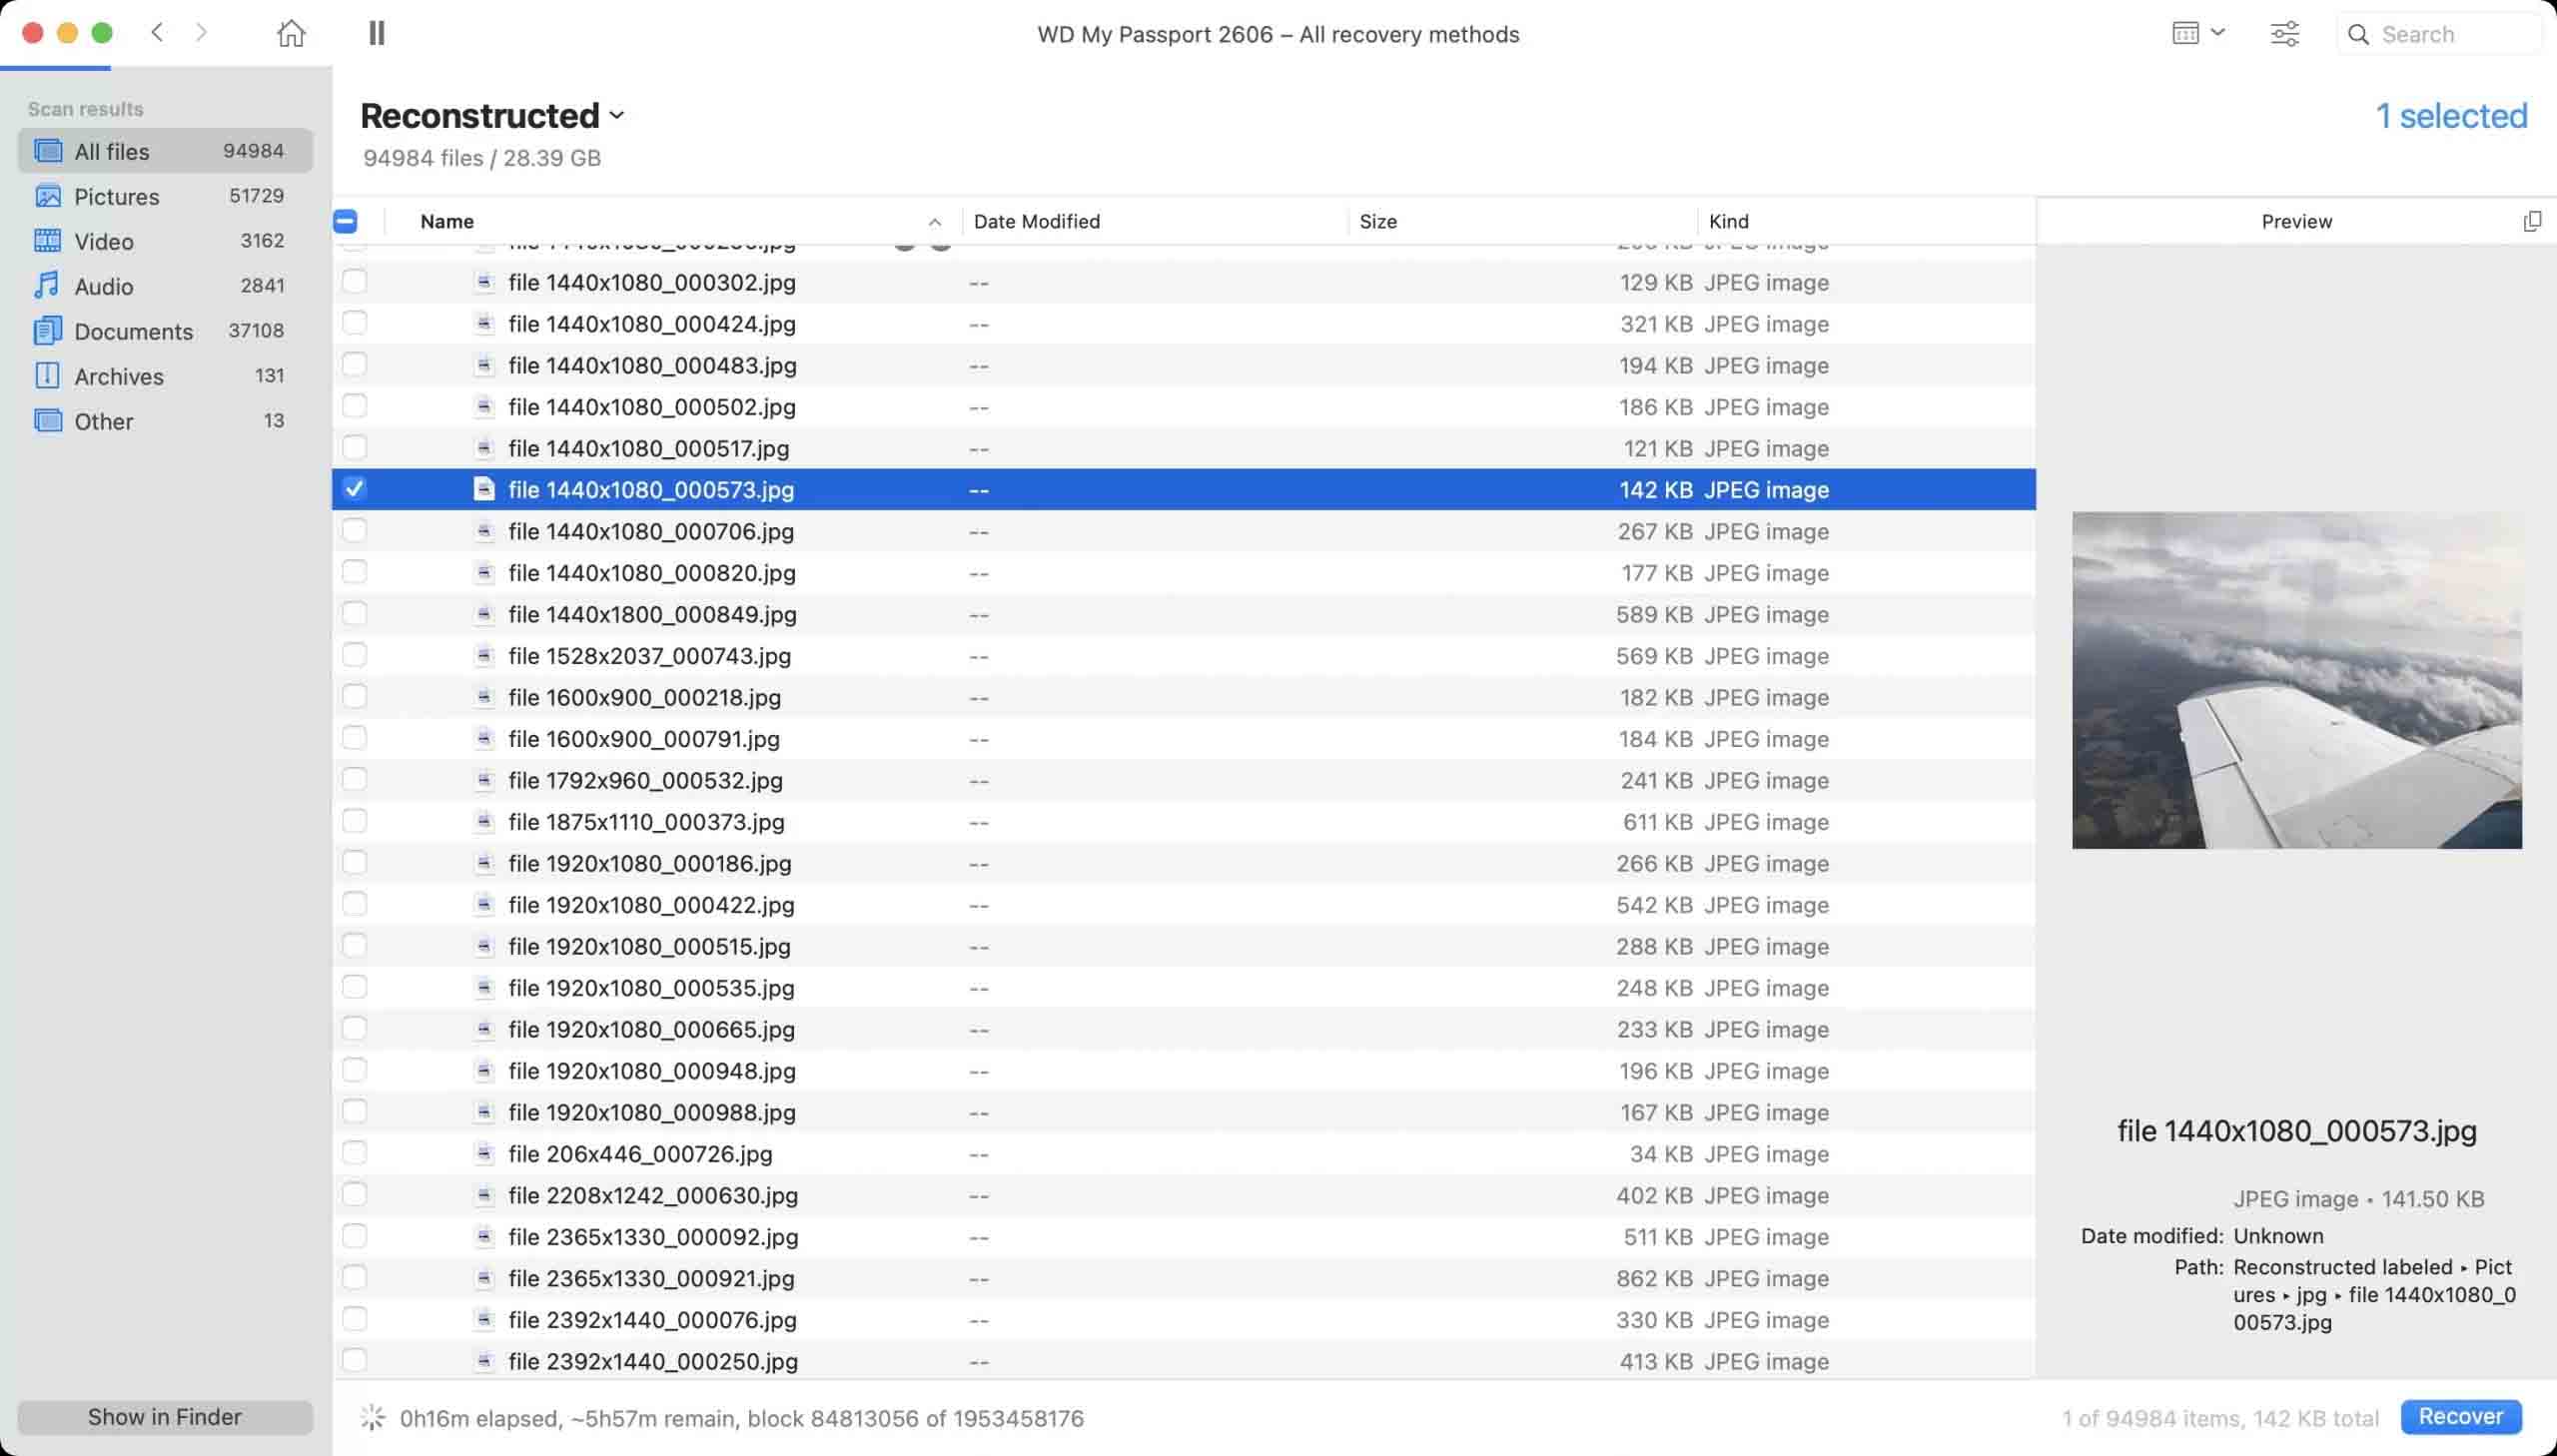
Task: Select row file 2365x1330_000092.jpg
Action: coord(1184,1236)
